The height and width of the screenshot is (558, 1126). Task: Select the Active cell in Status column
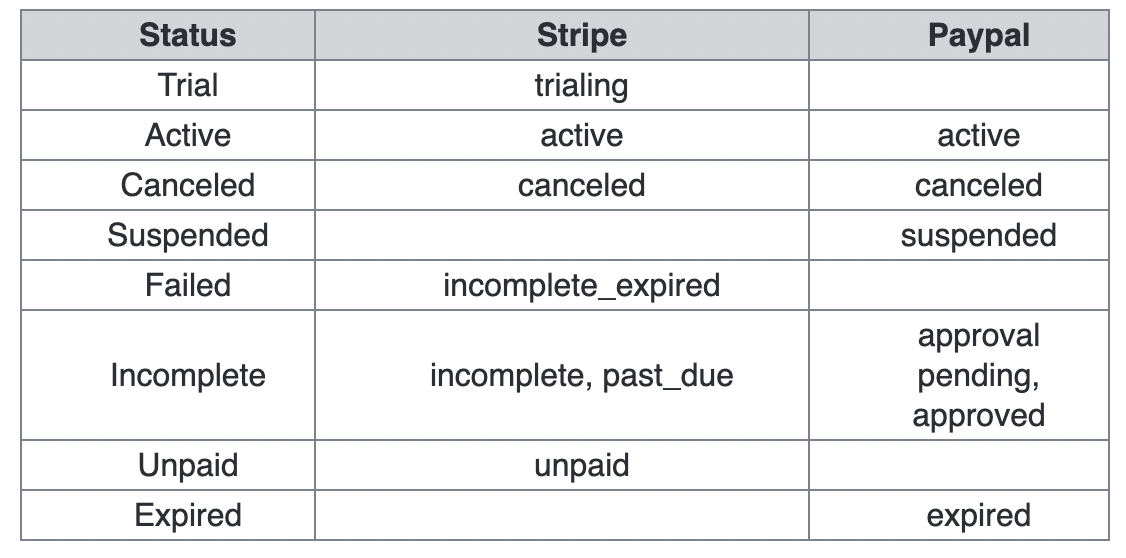pos(188,135)
